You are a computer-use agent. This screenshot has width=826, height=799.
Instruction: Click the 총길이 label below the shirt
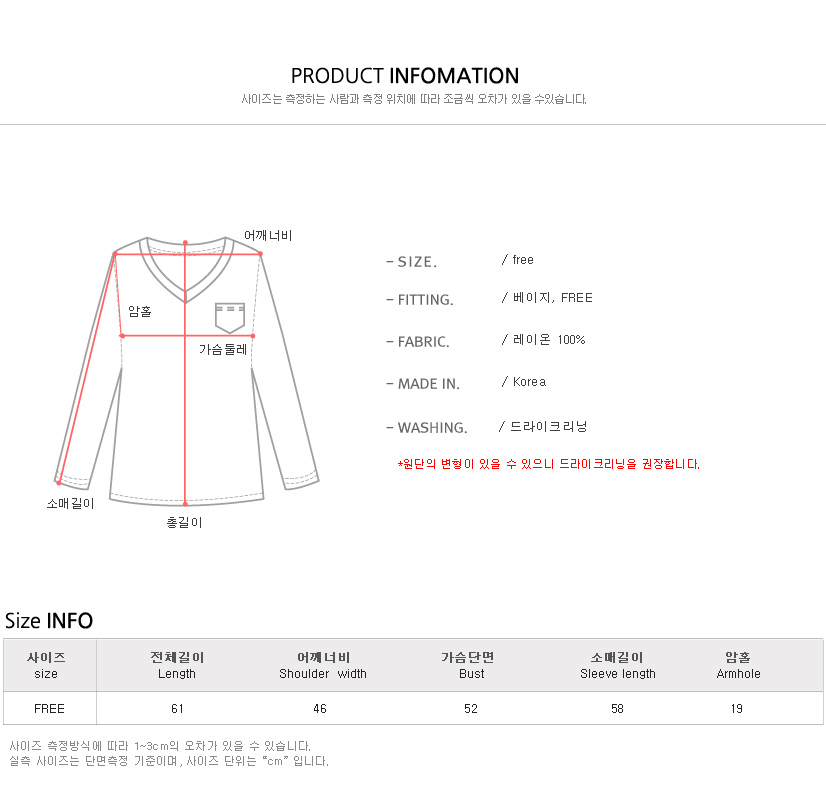[x=184, y=522]
